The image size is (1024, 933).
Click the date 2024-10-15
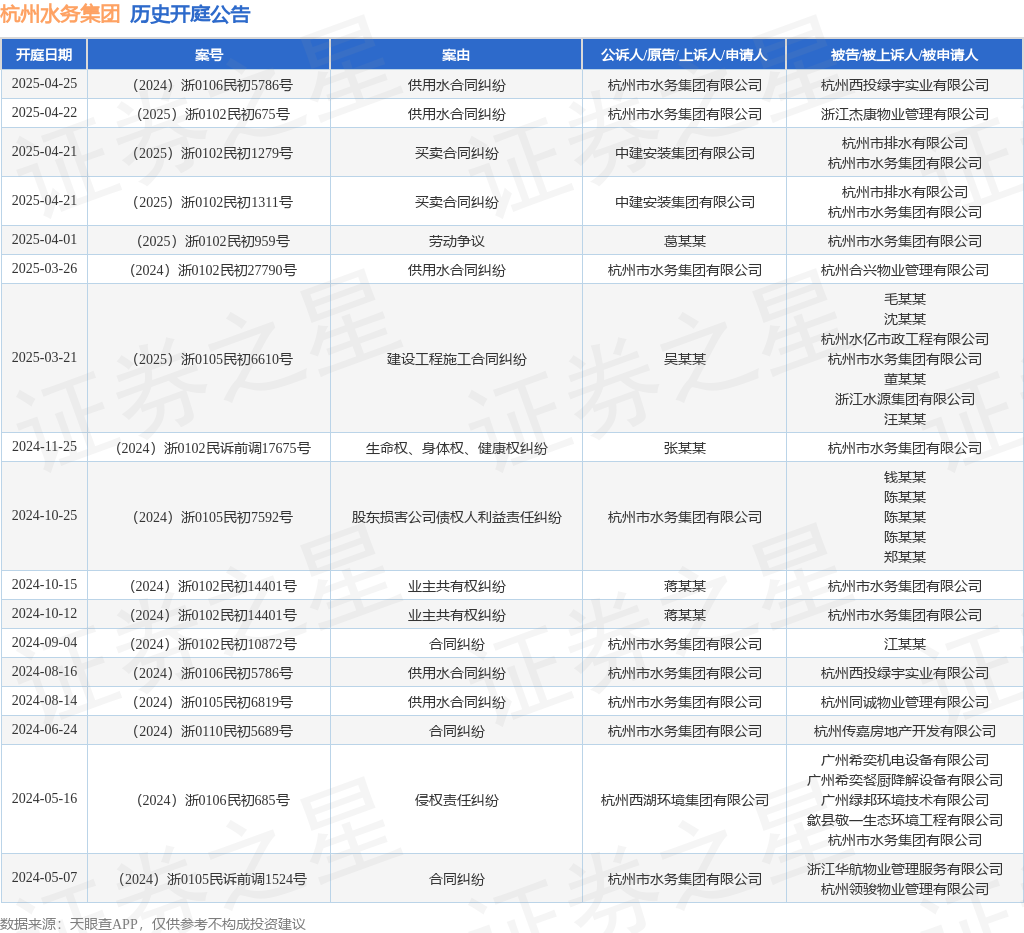point(44,584)
